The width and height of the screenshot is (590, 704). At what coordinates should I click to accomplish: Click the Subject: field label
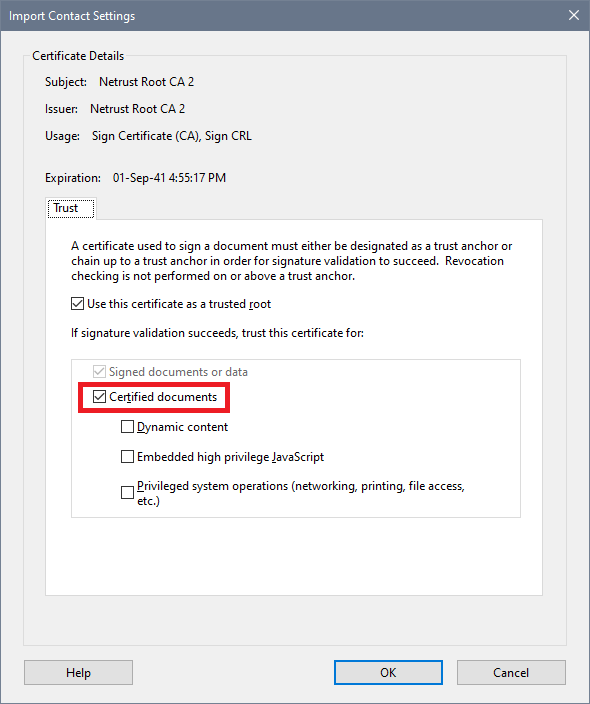66,82
